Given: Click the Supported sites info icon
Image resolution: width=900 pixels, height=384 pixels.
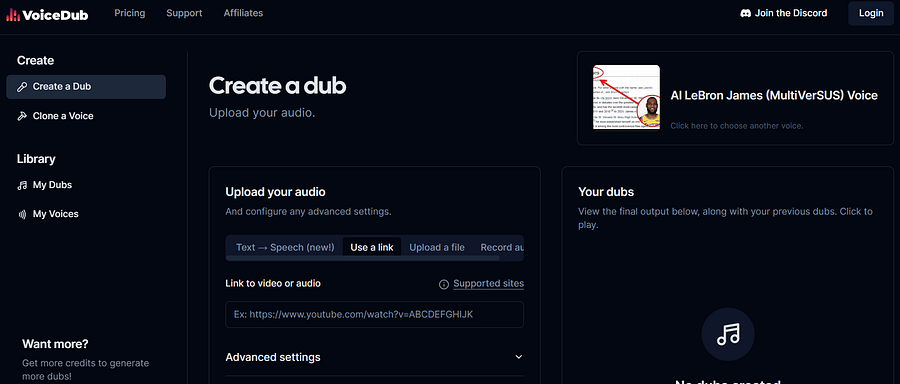Looking at the screenshot, I should tap(444, 284).
